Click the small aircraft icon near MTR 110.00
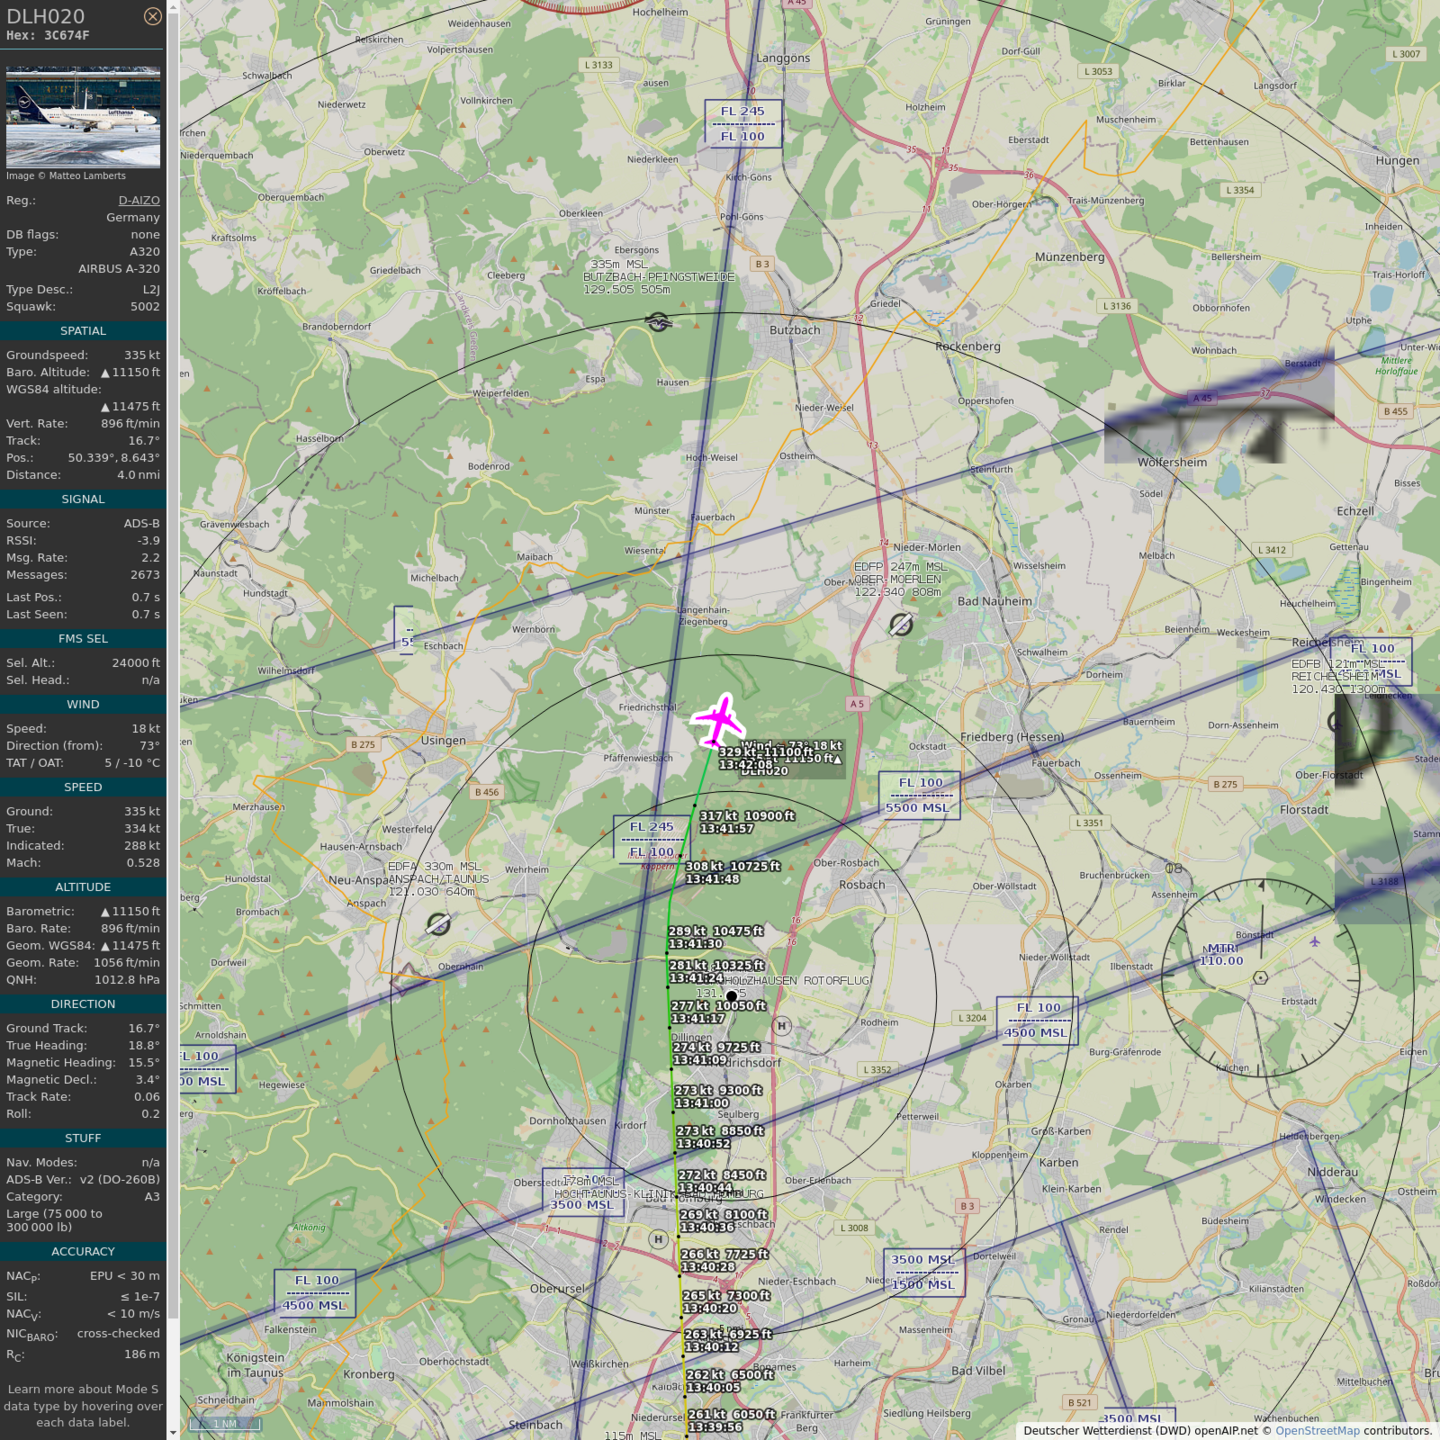1440x1440 pixels. point(1314,942)
